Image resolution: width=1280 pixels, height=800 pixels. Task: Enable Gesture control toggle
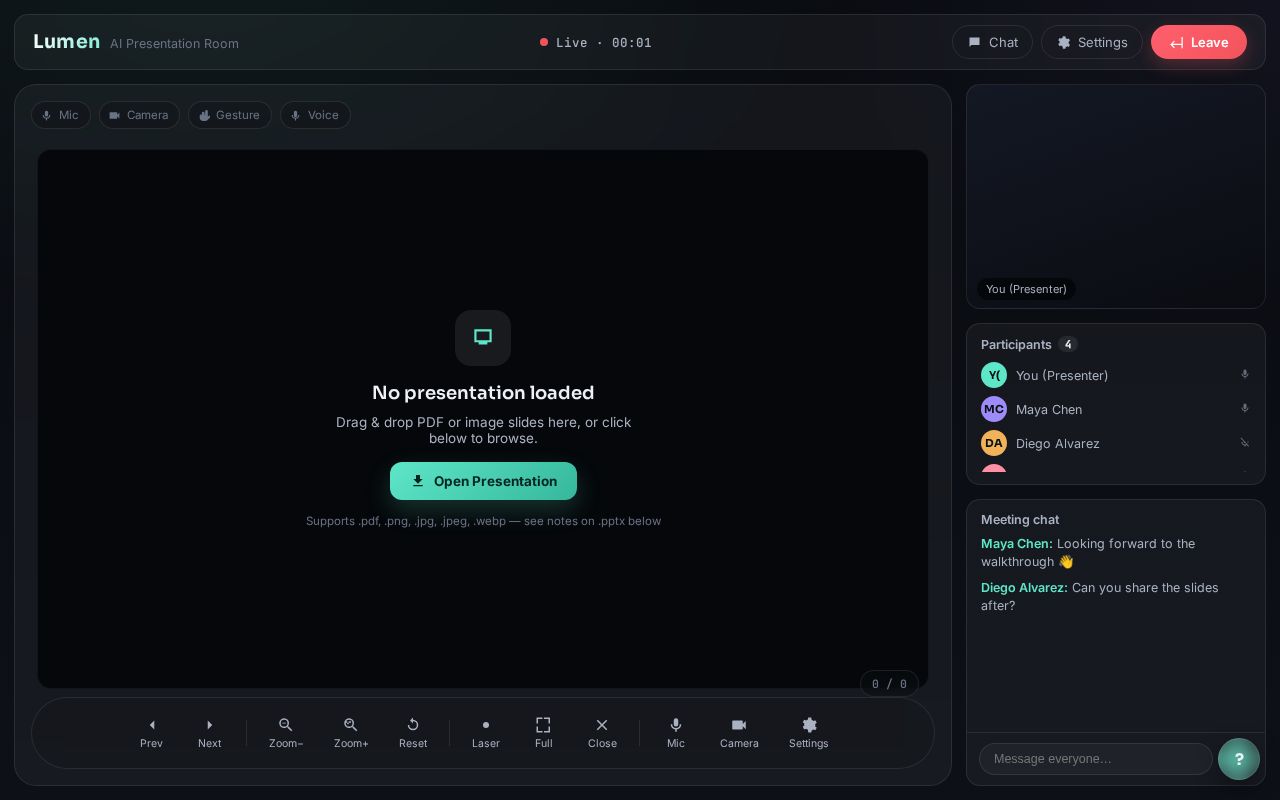point(230,115)
